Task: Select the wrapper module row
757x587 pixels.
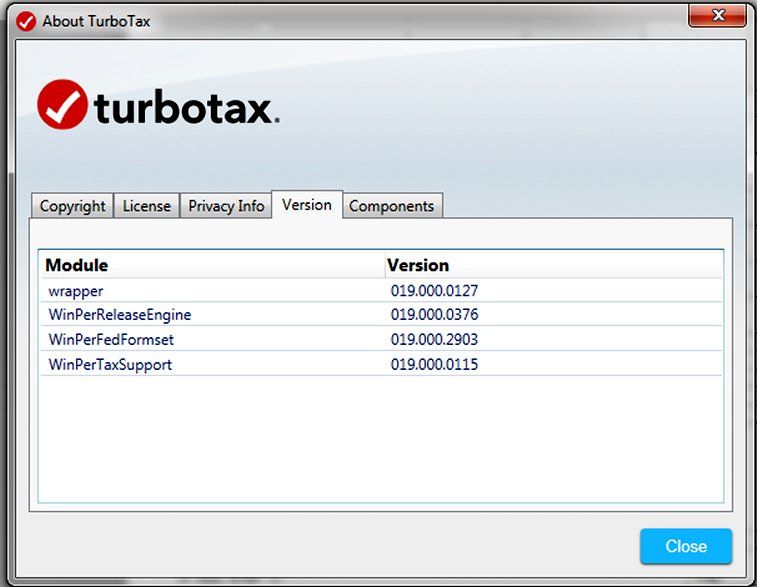Action: pyautogui.click(x=381, y=291)
